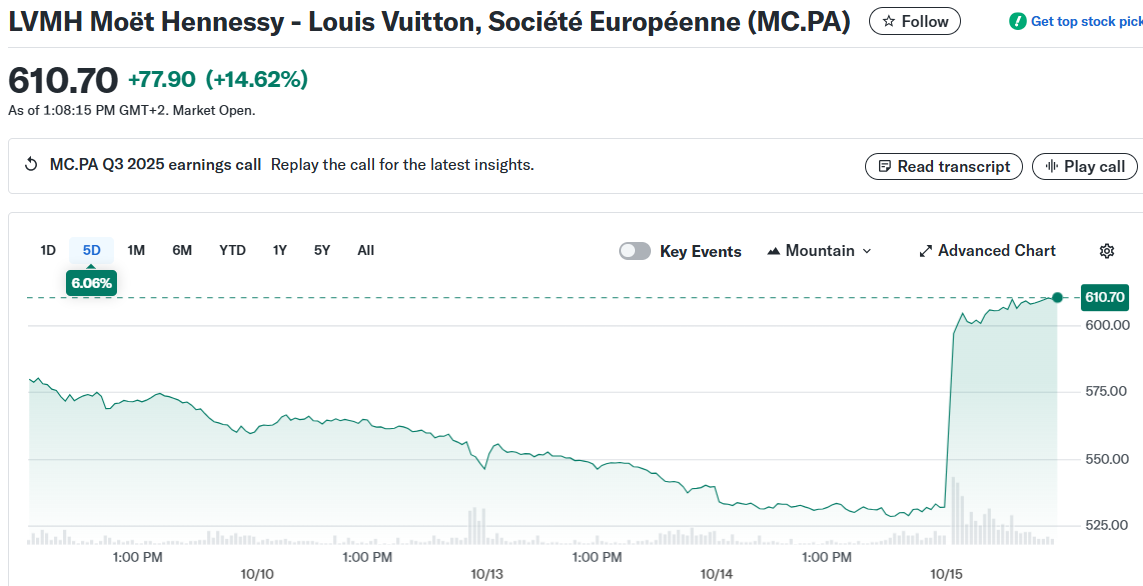Toggle the Key Events switch
The image size is (1143, 586).
pos(635,251)
